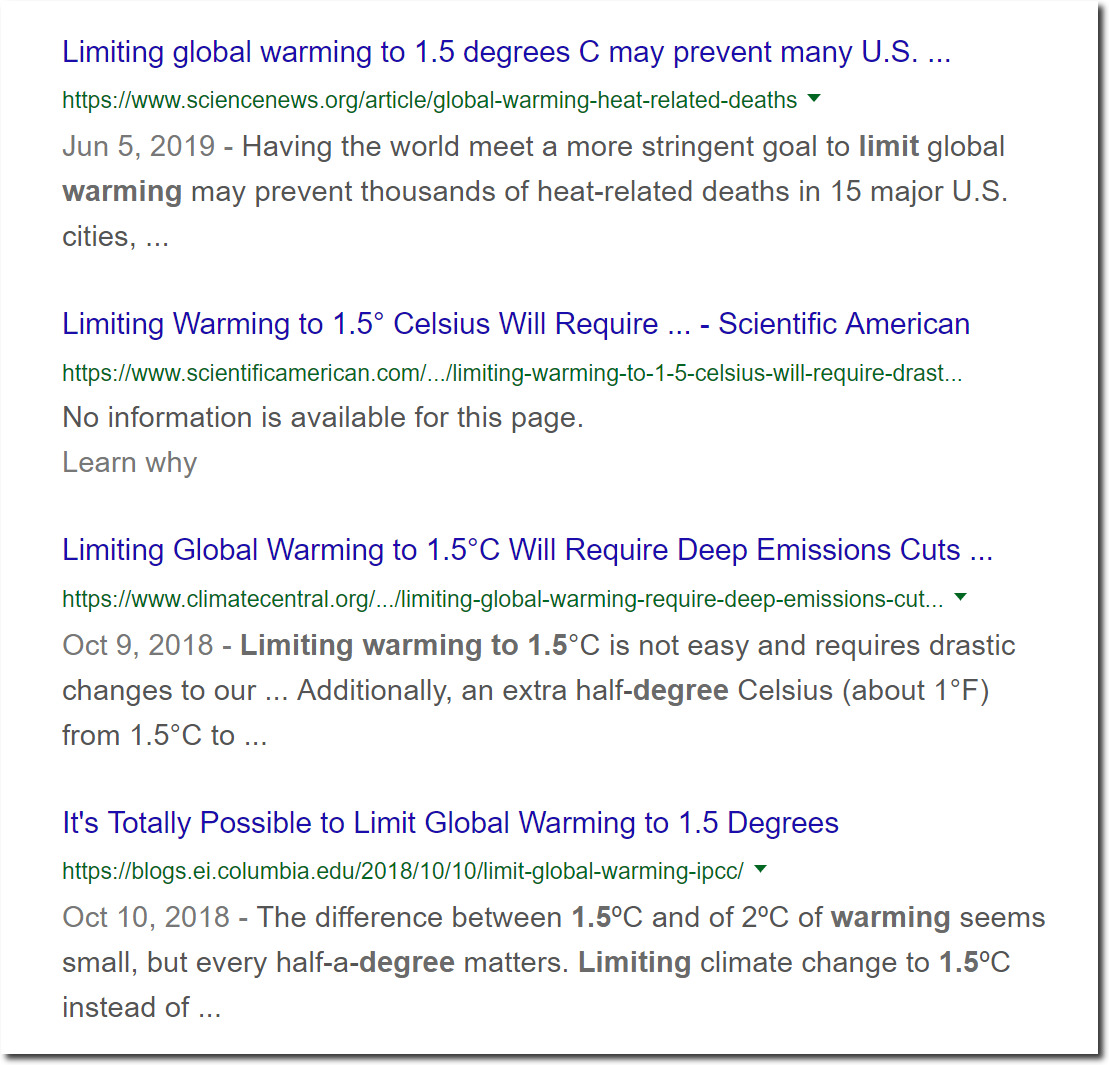Open the Science News heat-related deaths result title
Screen dimensions: 1109x1065
pyautogui.click(x=506, y=52)
